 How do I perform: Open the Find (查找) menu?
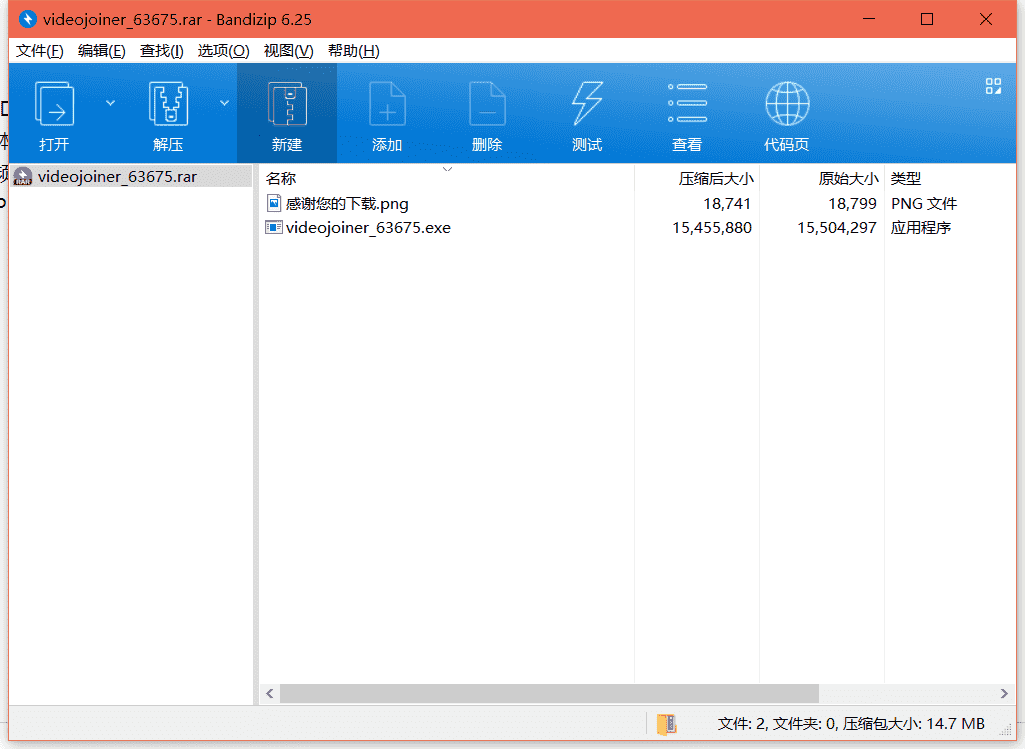click(x=161, y=51)
